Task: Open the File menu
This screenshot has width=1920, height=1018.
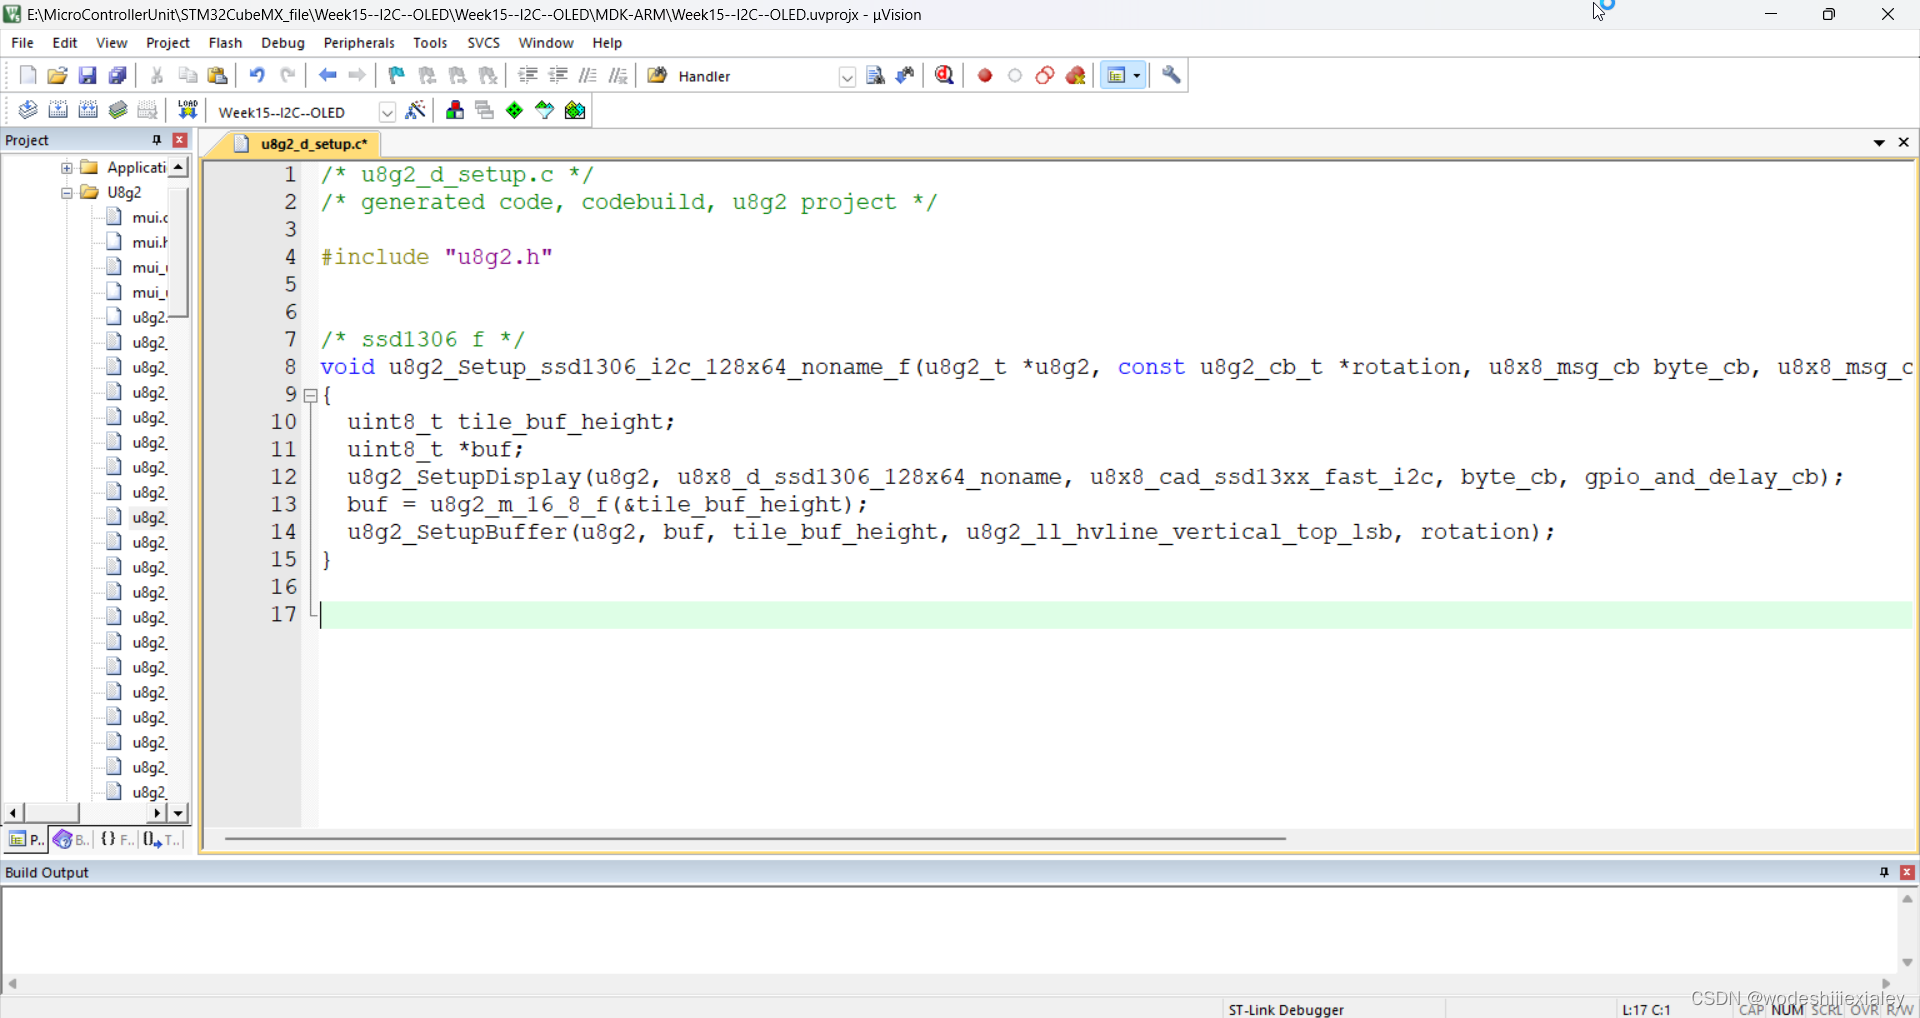Action: click(22, 43)
